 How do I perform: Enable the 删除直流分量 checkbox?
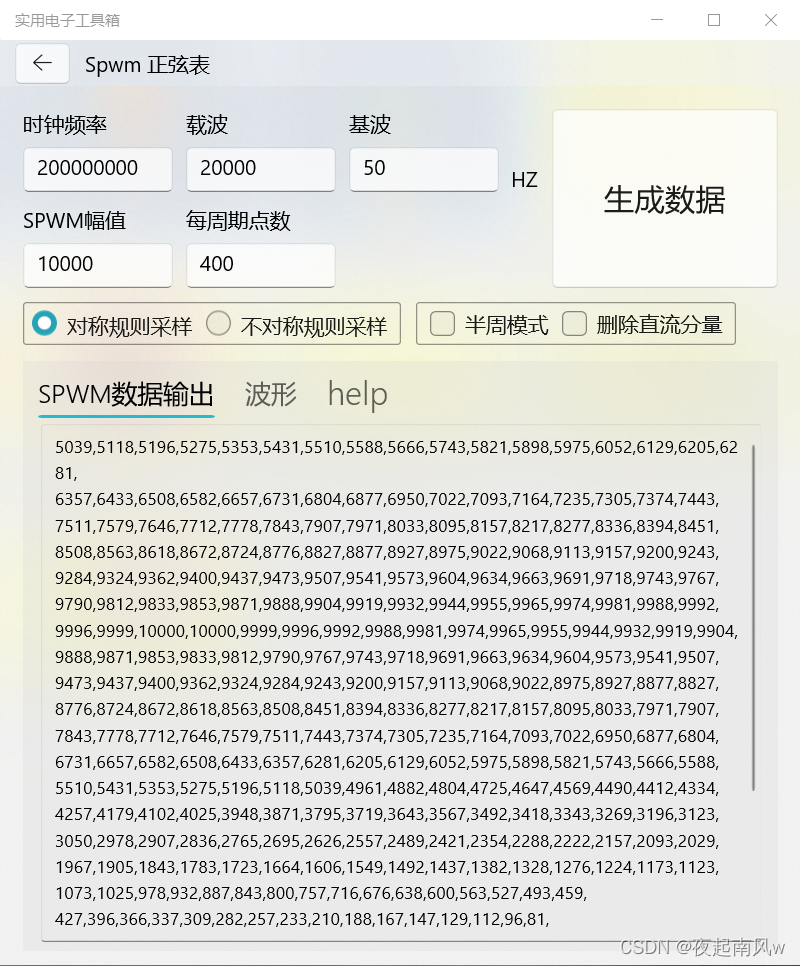[x=574, y=323]
